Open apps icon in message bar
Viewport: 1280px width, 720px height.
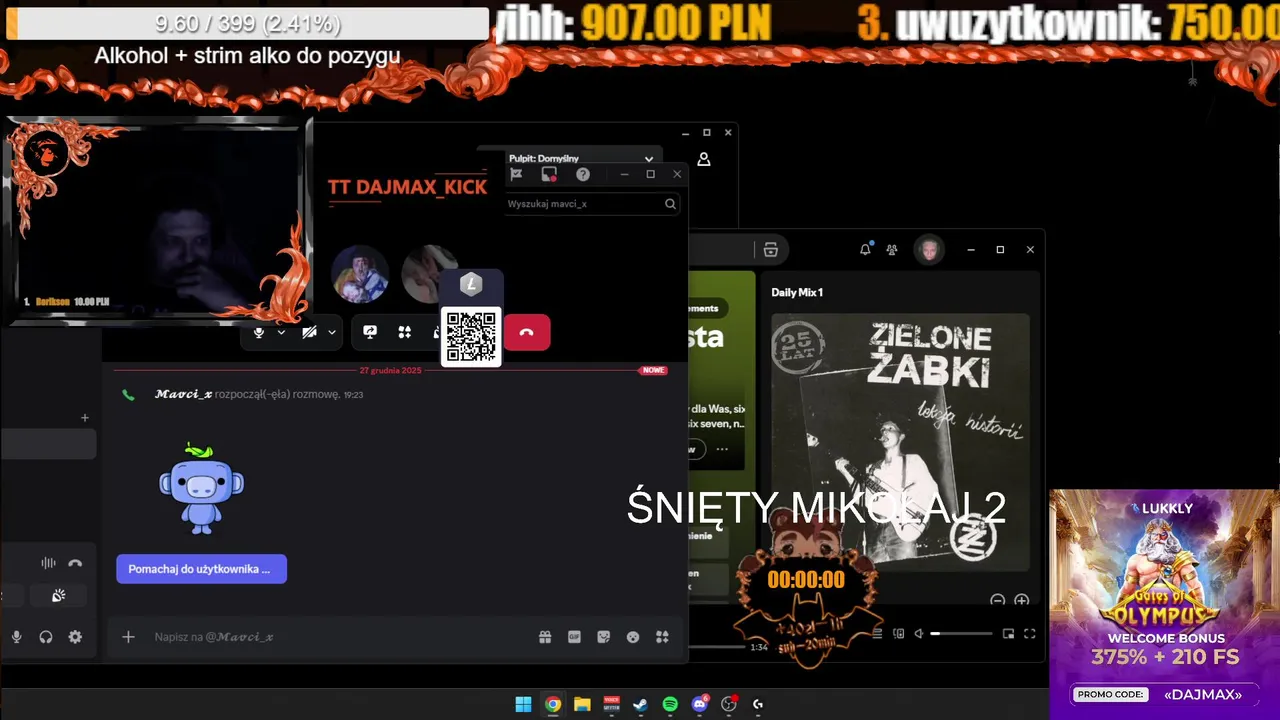click(x=662, y=637)
